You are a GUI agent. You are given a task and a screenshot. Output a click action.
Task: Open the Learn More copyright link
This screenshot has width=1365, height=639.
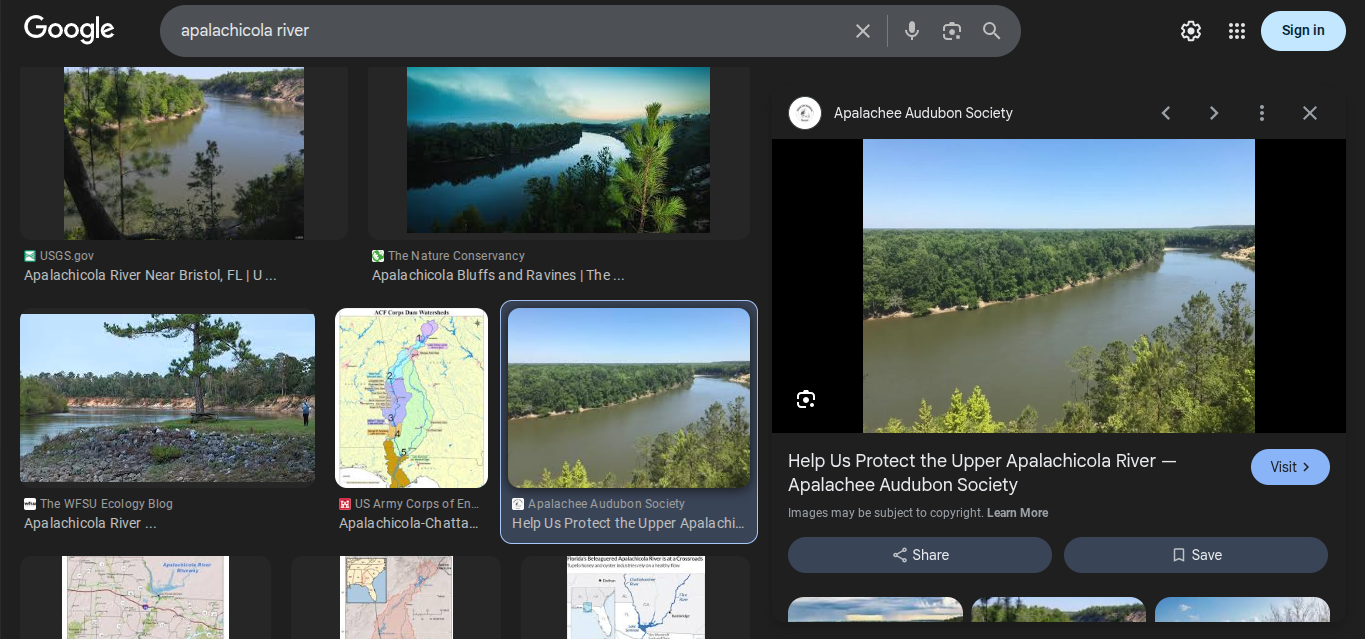point(1017,513)
